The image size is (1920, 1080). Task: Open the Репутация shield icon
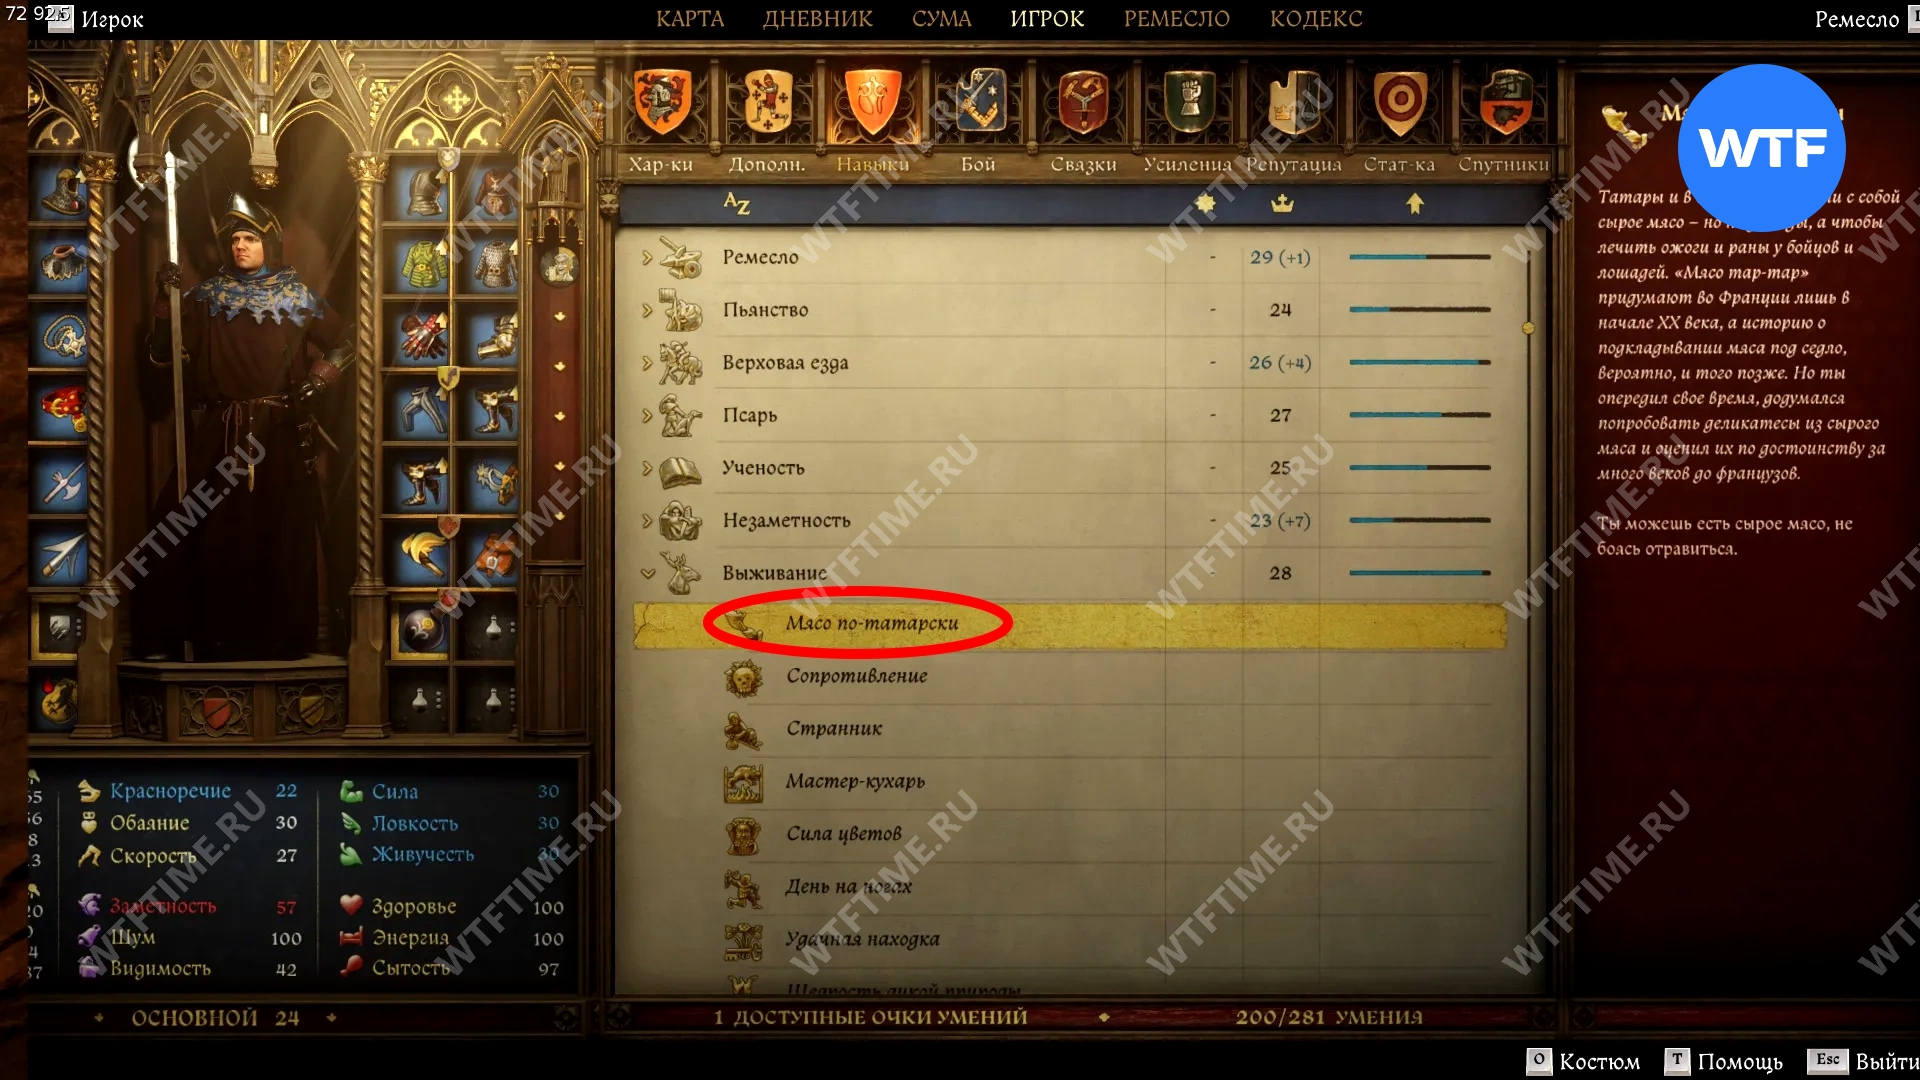[x=1294, y=103]
